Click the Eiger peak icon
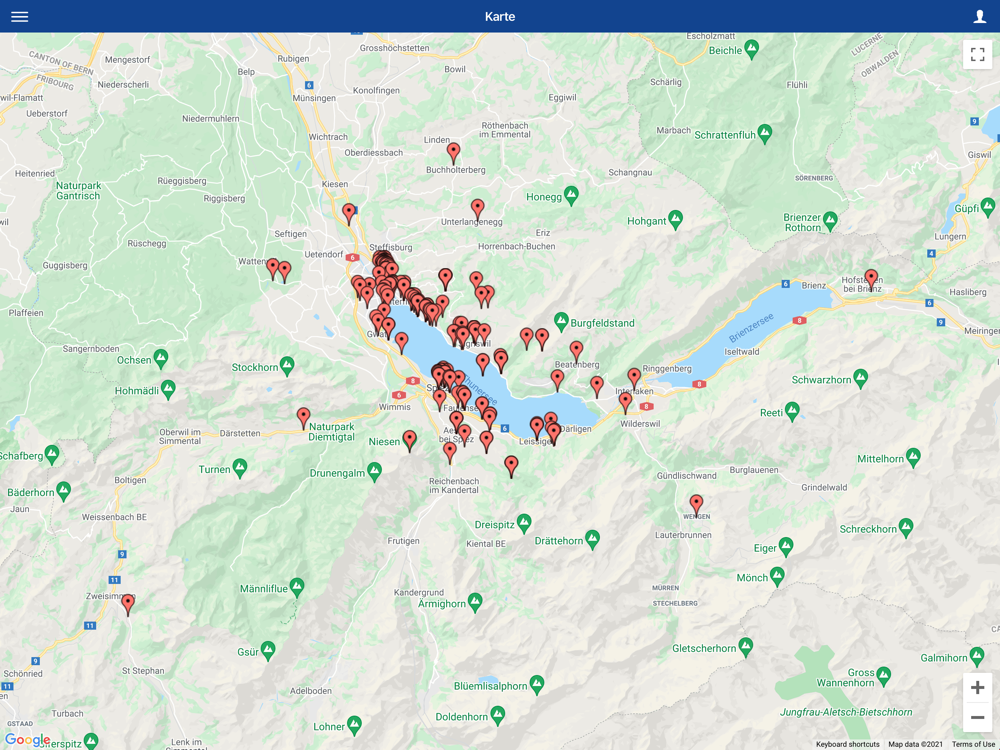The height and width of the screenshot is (750, 1000). coord(786,547)
